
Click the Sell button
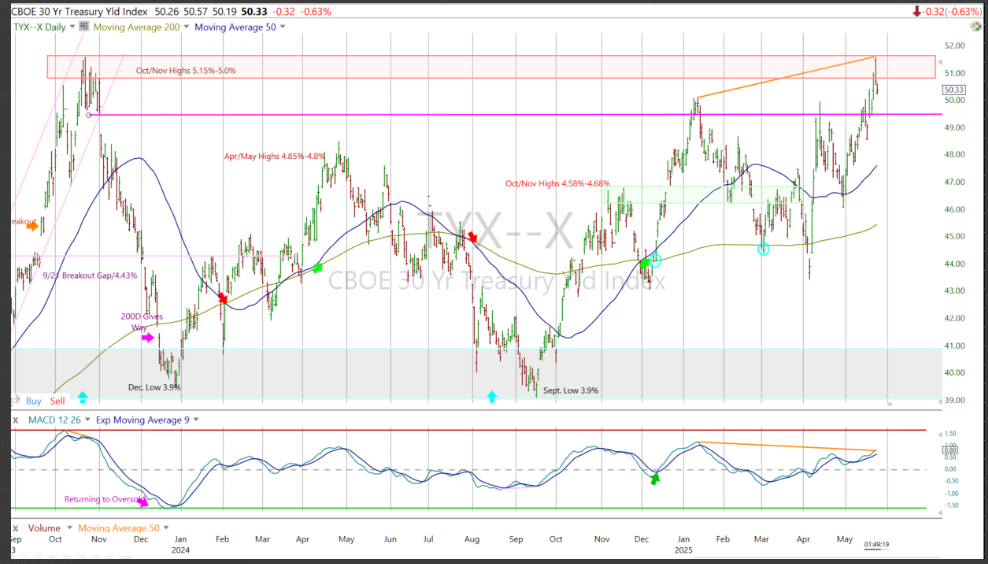coord(57,401)
